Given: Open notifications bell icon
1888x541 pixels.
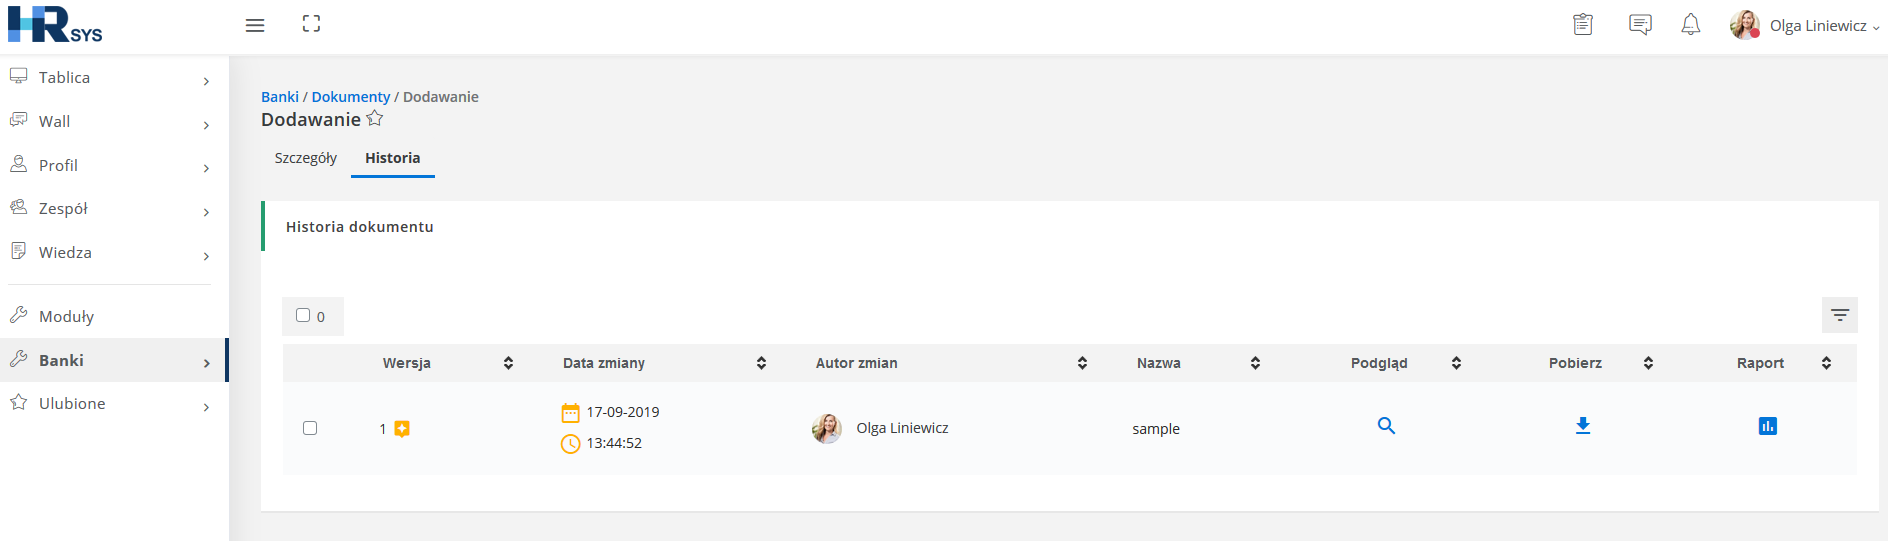Looking at the screenshot, I should tap(1690, 25).
